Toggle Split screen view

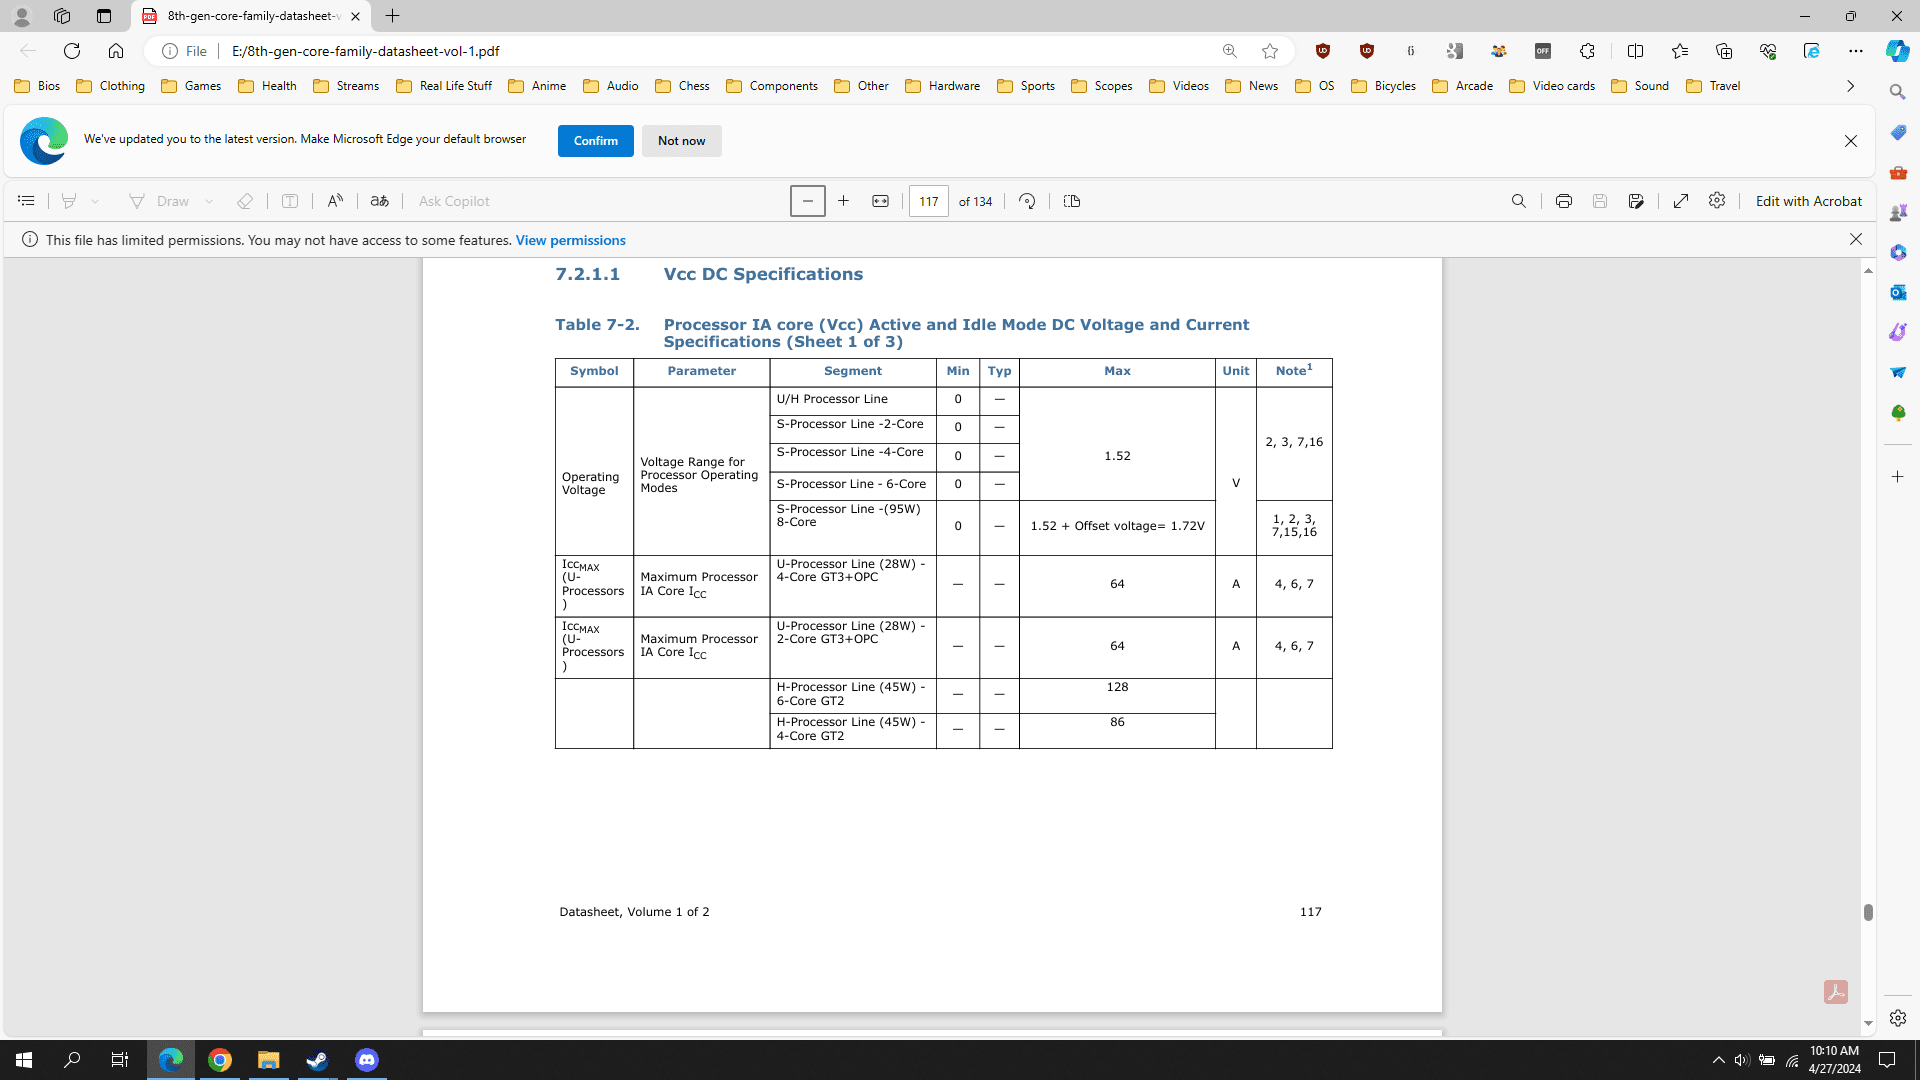[1635, 51]
